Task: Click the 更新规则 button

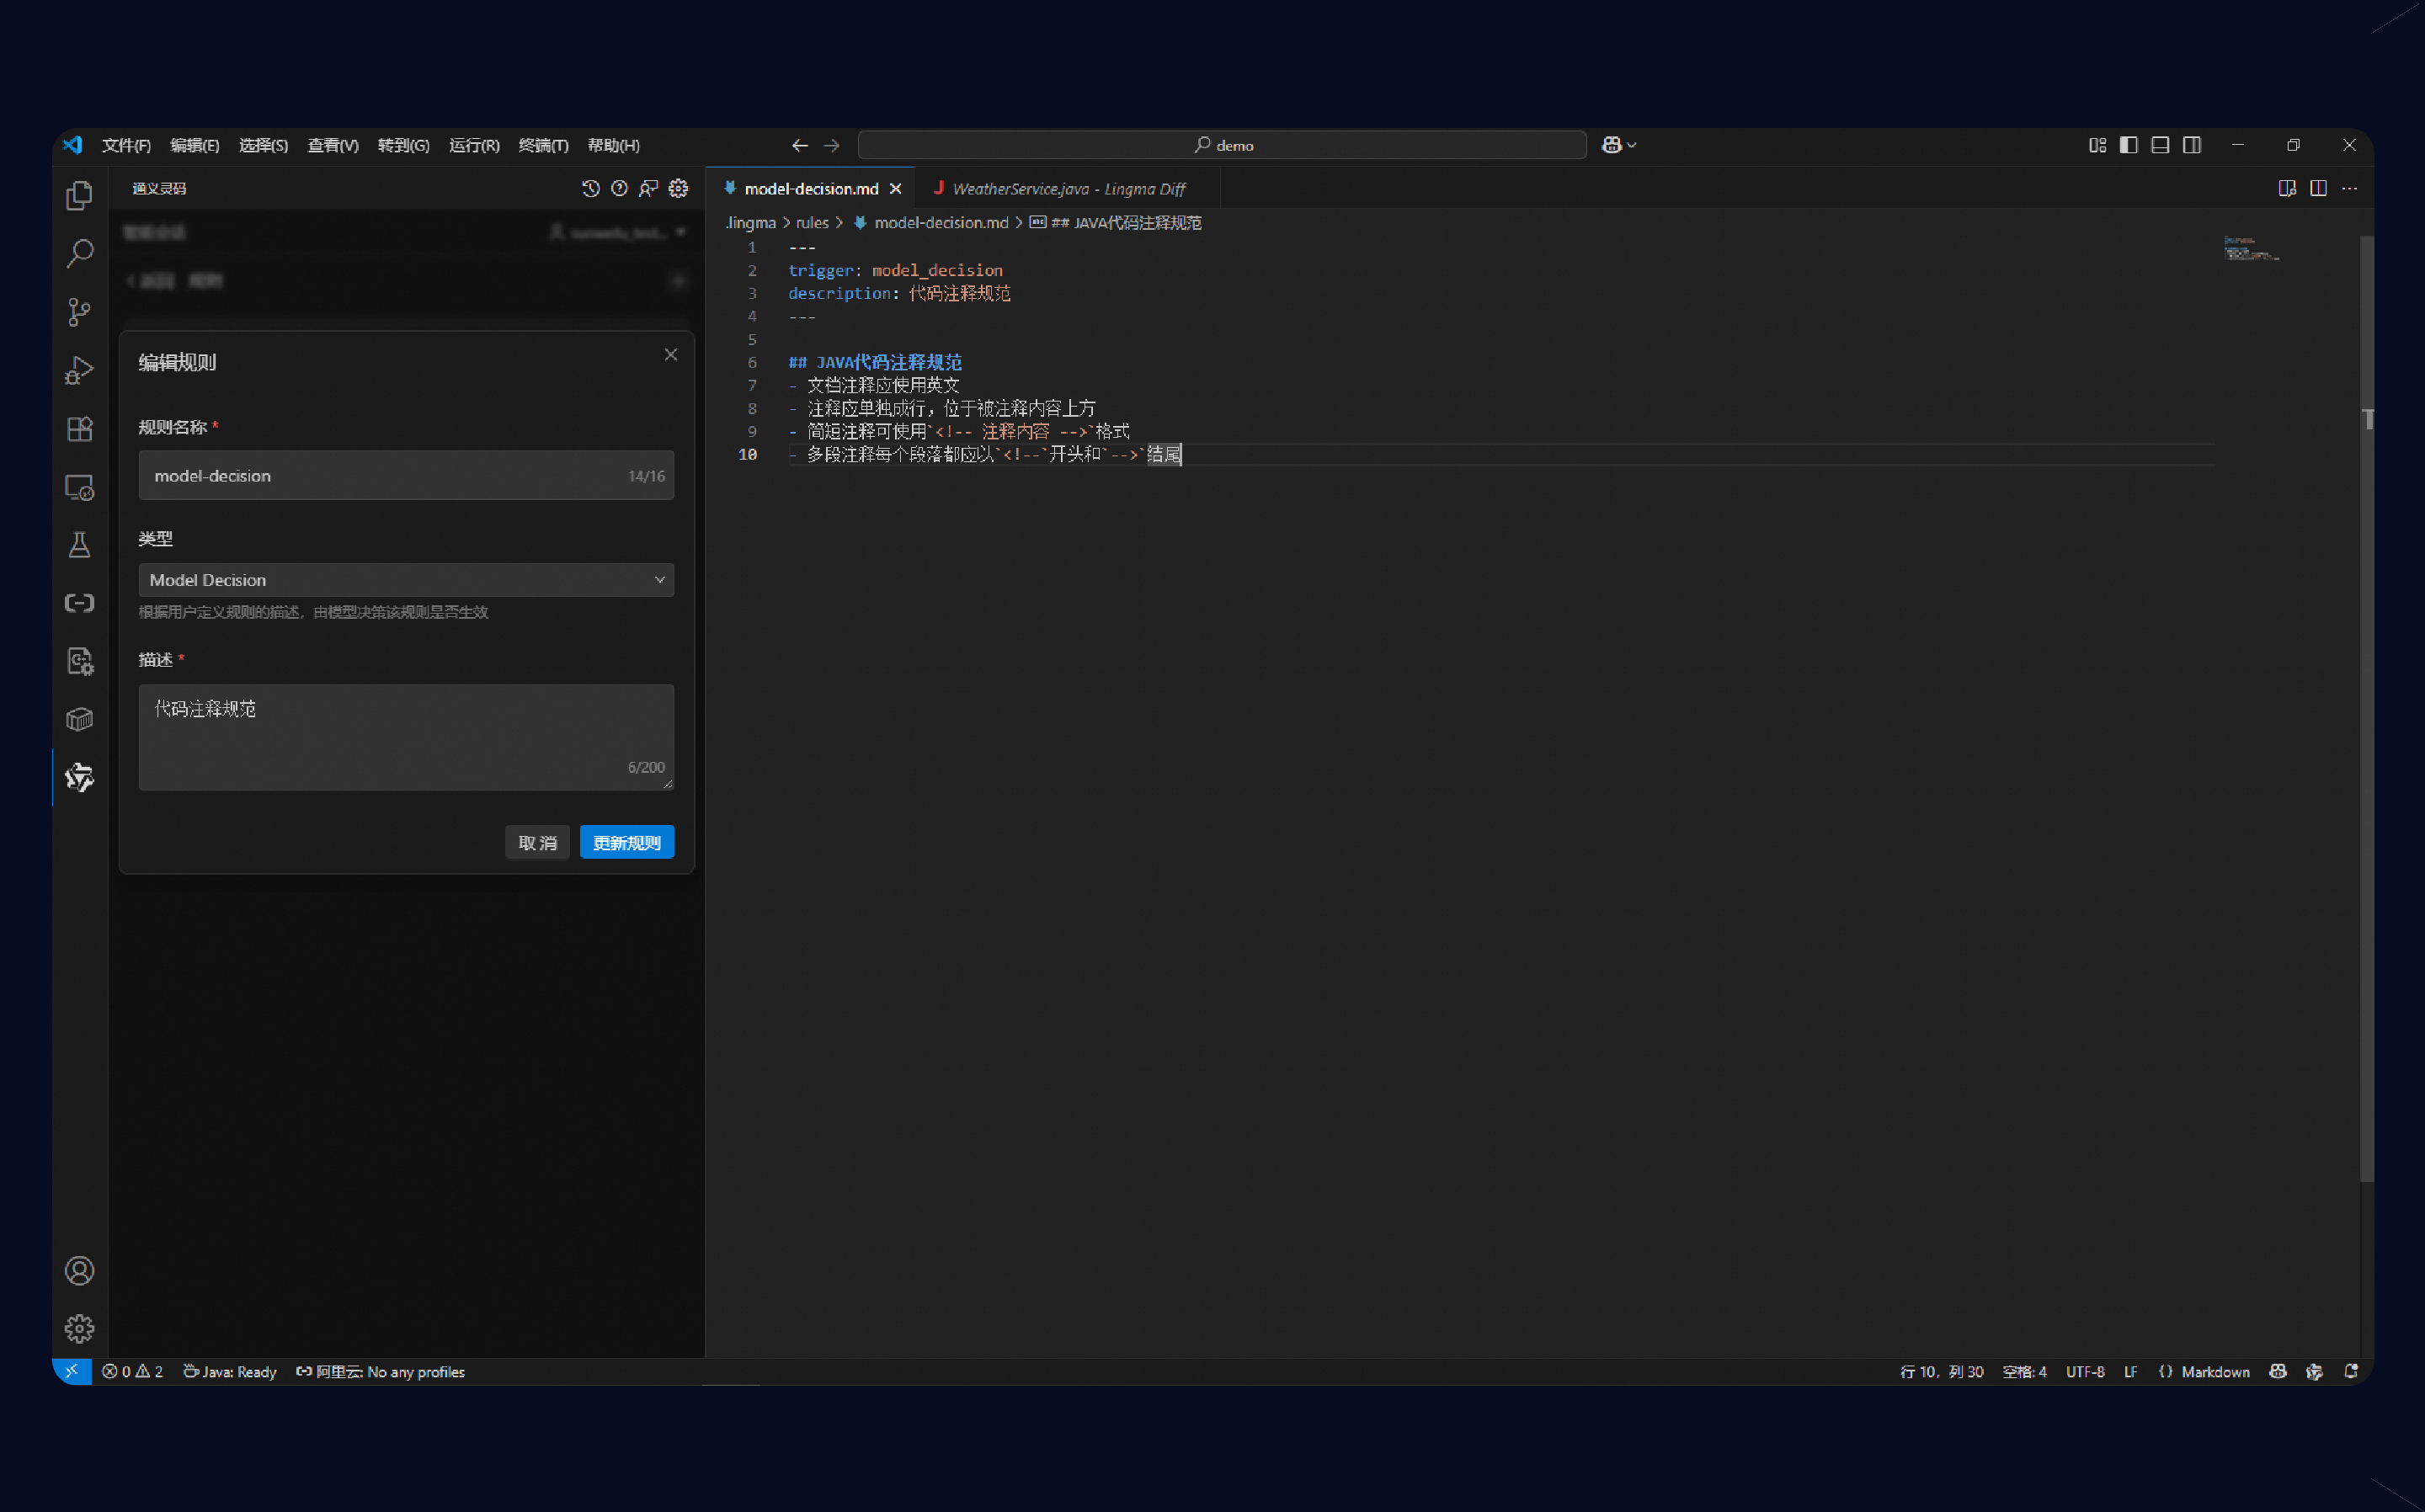Action: 626,842
